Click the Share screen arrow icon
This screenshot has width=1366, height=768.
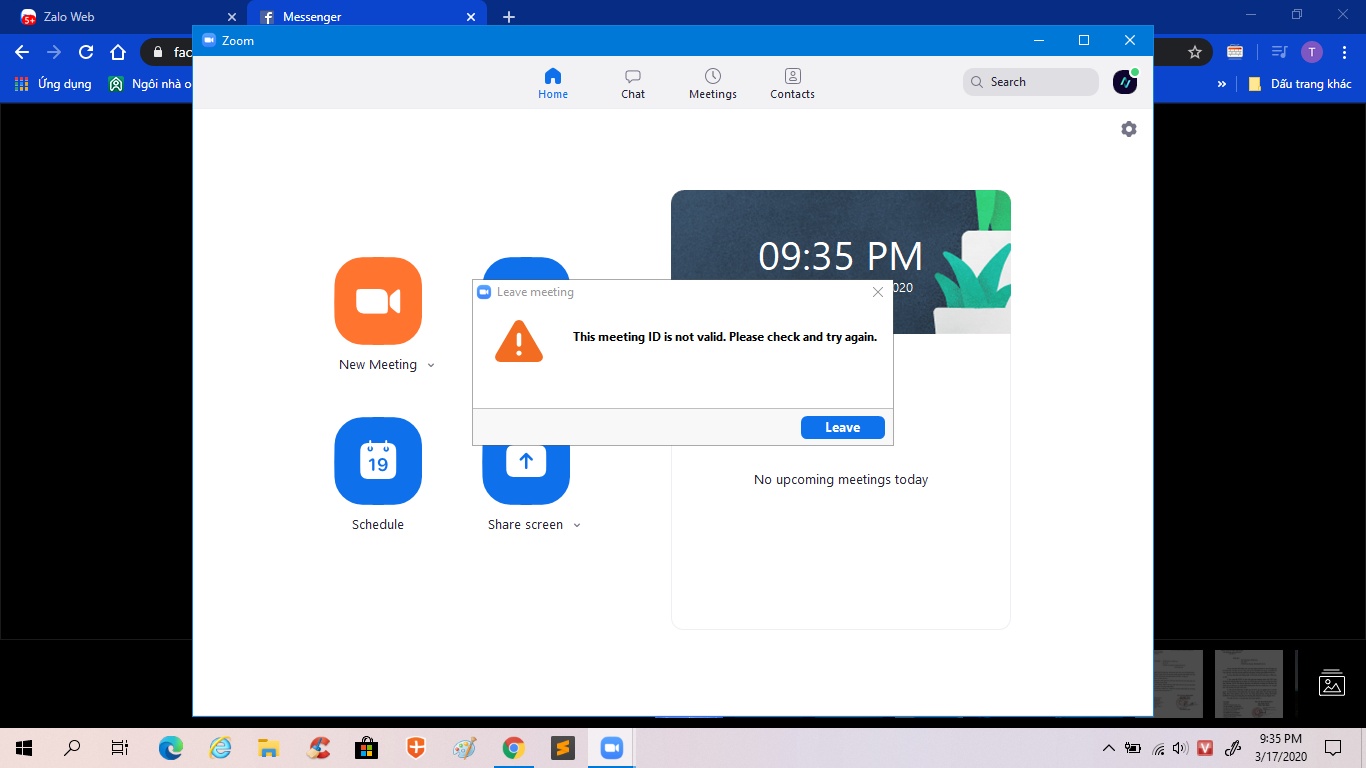pyautogui.click(x=526, y=461)
